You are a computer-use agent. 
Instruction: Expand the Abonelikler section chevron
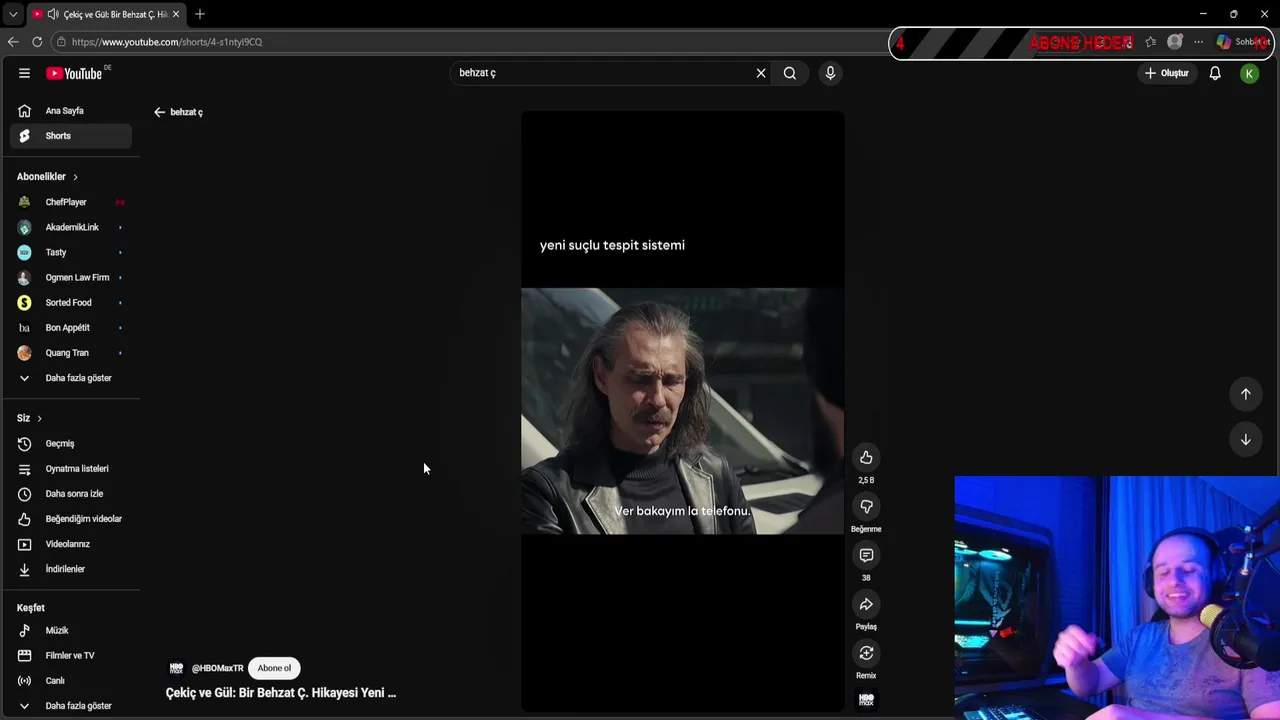click(75, 177)
